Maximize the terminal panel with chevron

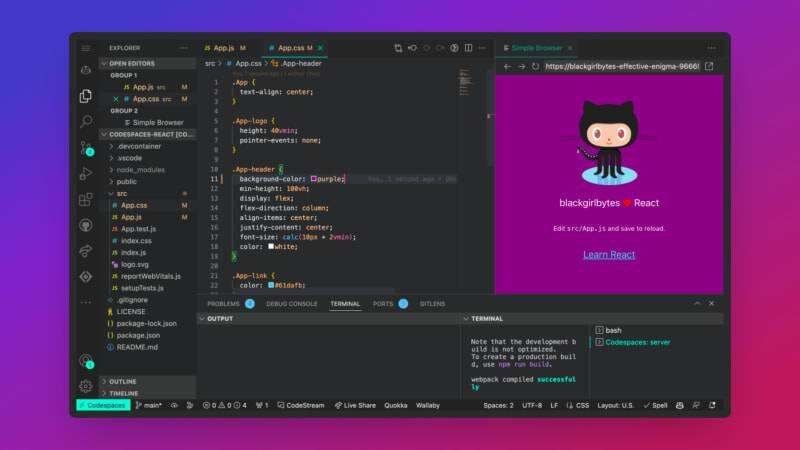(696, 303)
